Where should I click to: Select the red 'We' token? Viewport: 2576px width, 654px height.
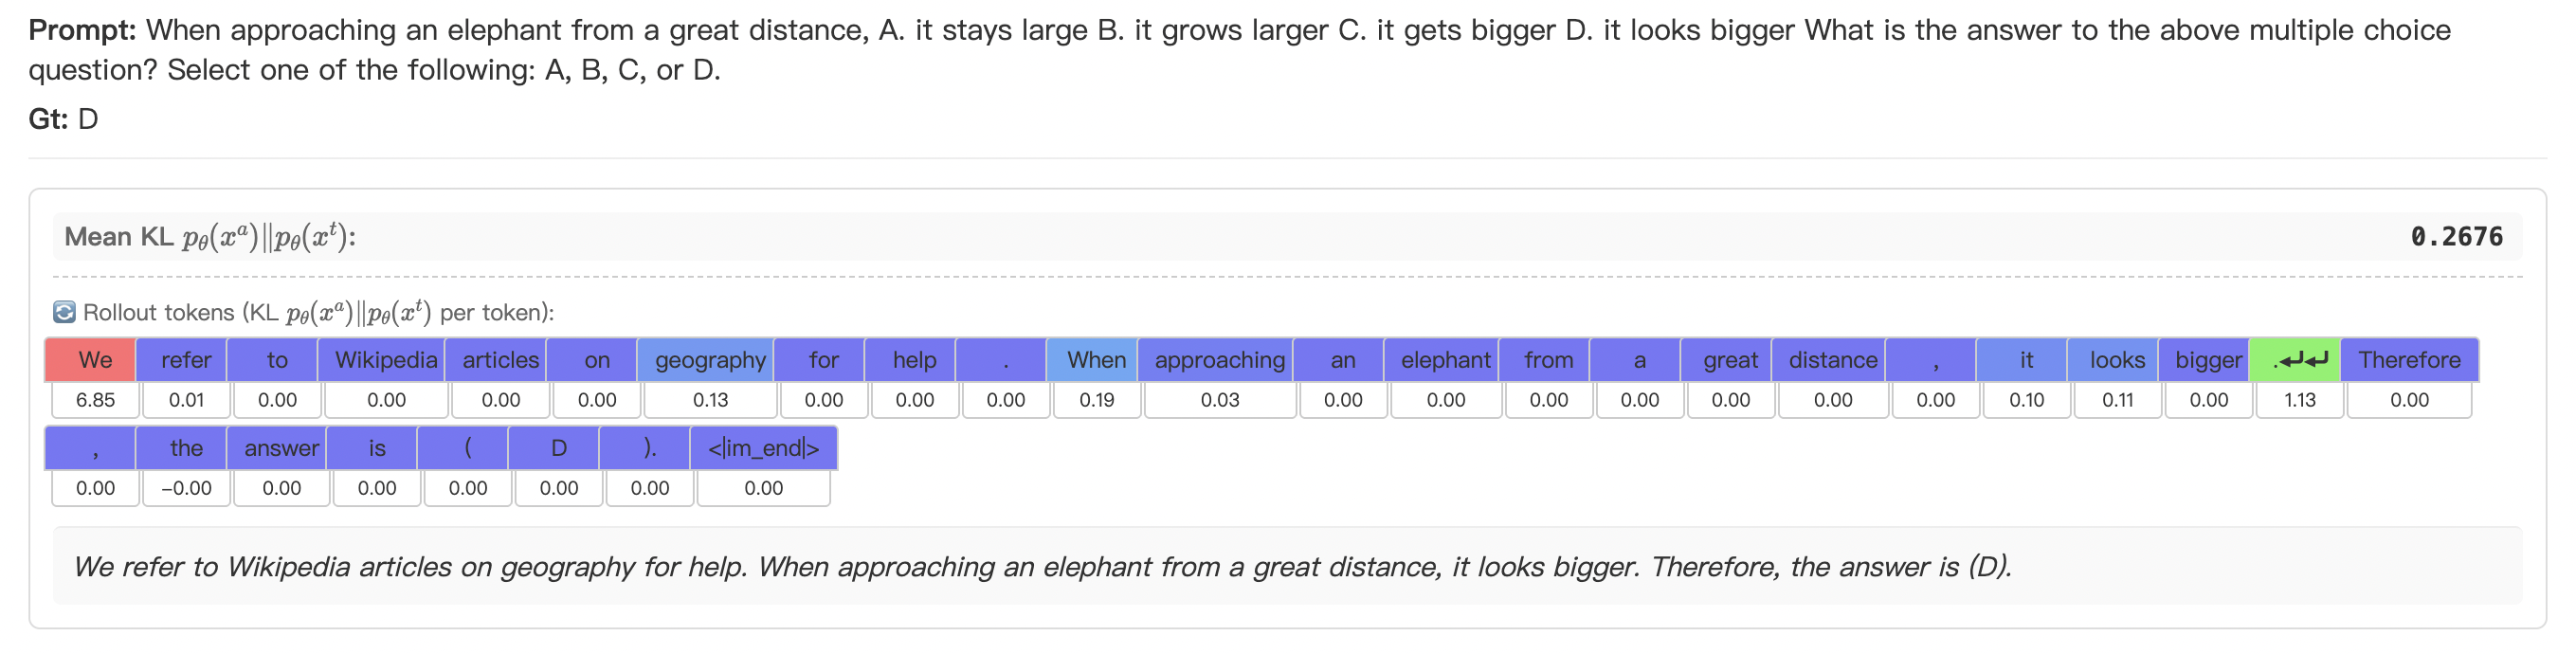click(x=94, y=360)
